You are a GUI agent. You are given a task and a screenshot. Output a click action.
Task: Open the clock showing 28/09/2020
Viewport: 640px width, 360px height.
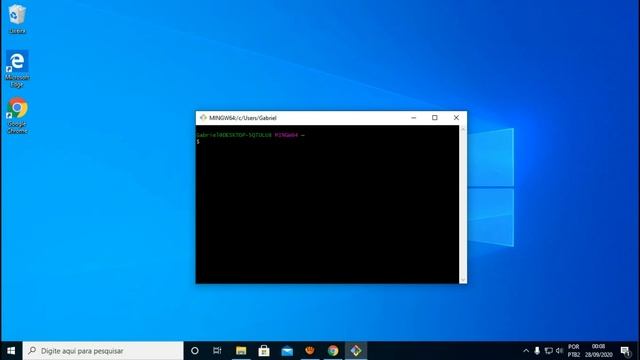tap(598, 351)
